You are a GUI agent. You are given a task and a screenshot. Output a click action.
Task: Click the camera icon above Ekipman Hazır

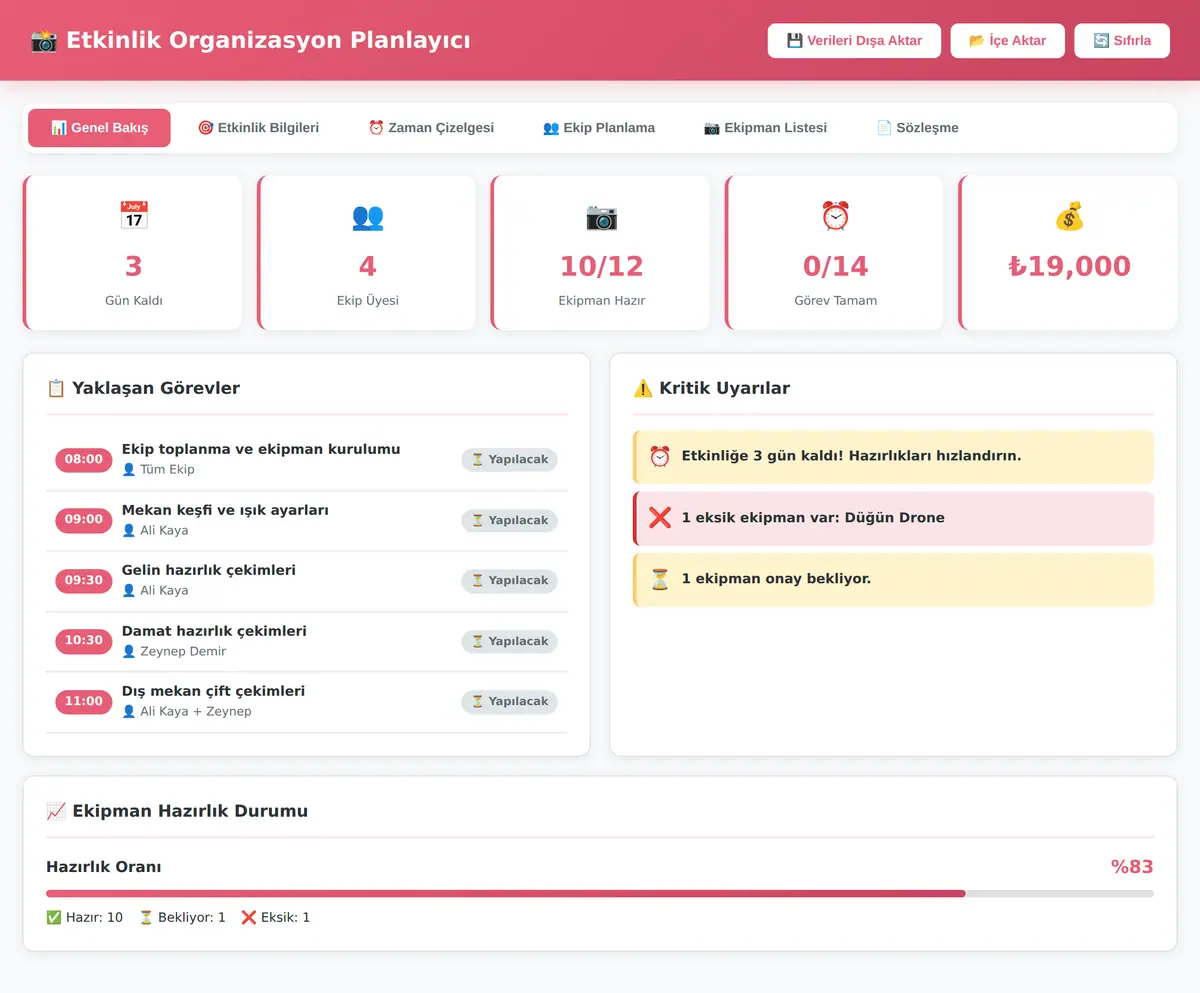tap(601, 216)
